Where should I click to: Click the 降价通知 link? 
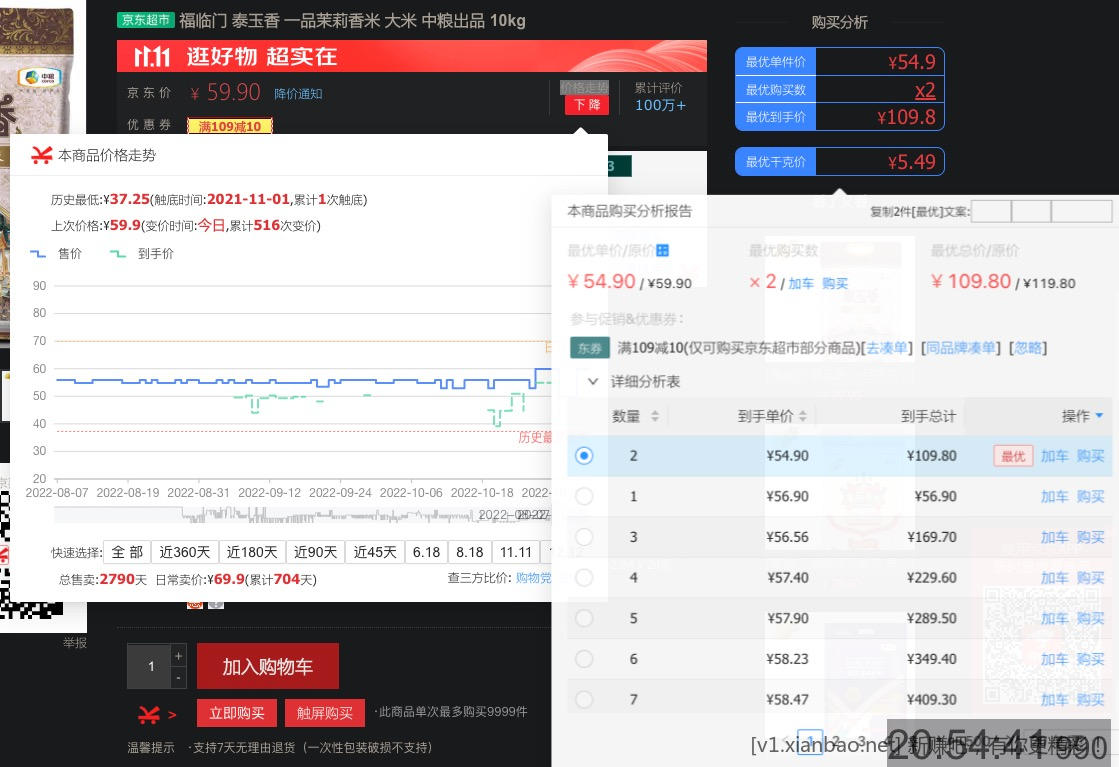[298, 93]
